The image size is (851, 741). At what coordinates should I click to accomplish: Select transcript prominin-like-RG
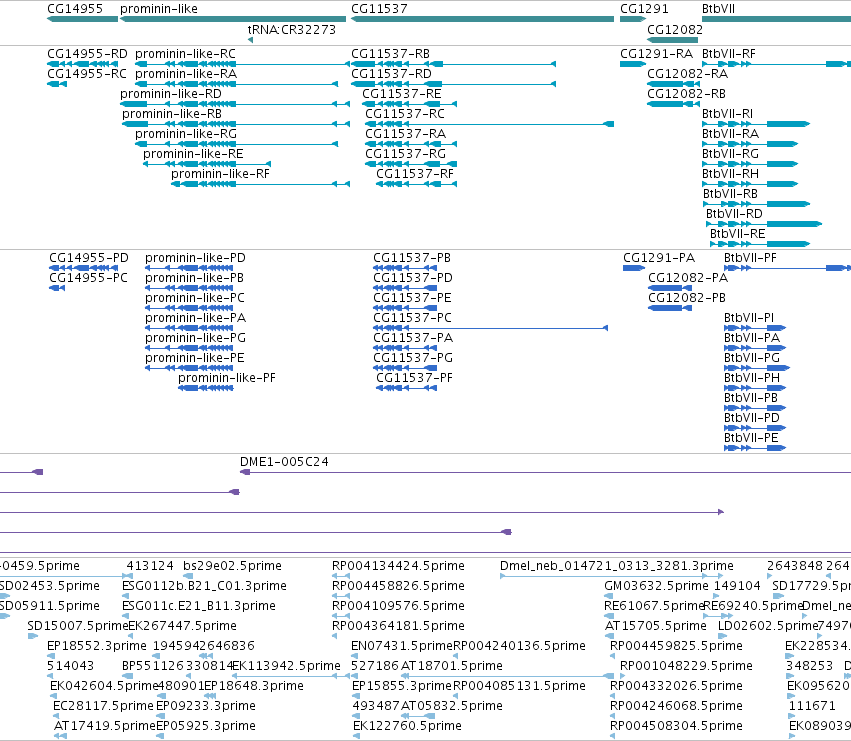186,134
